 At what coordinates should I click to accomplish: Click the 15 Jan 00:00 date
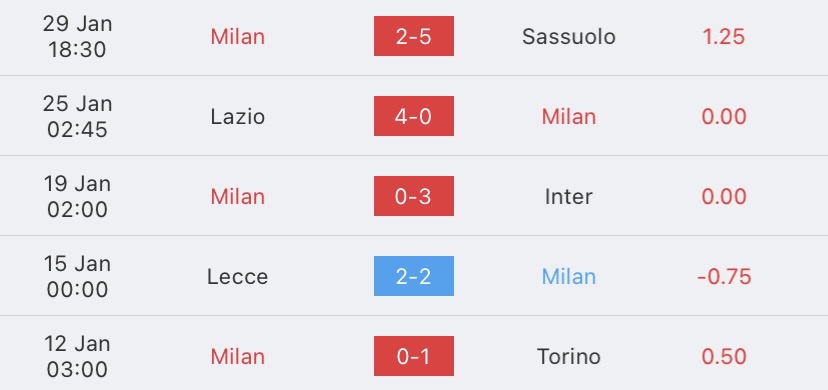78,277
